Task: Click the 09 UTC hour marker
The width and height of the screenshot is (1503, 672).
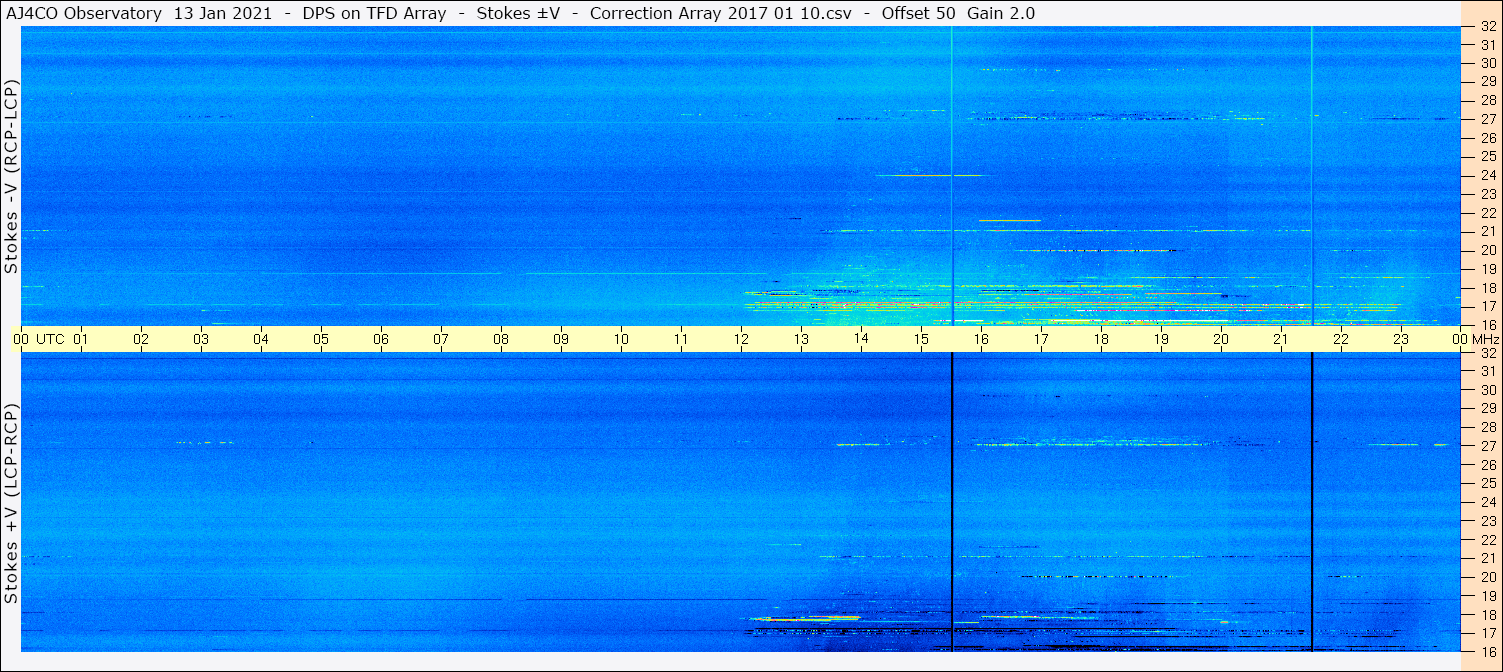Action: [561, 339]
